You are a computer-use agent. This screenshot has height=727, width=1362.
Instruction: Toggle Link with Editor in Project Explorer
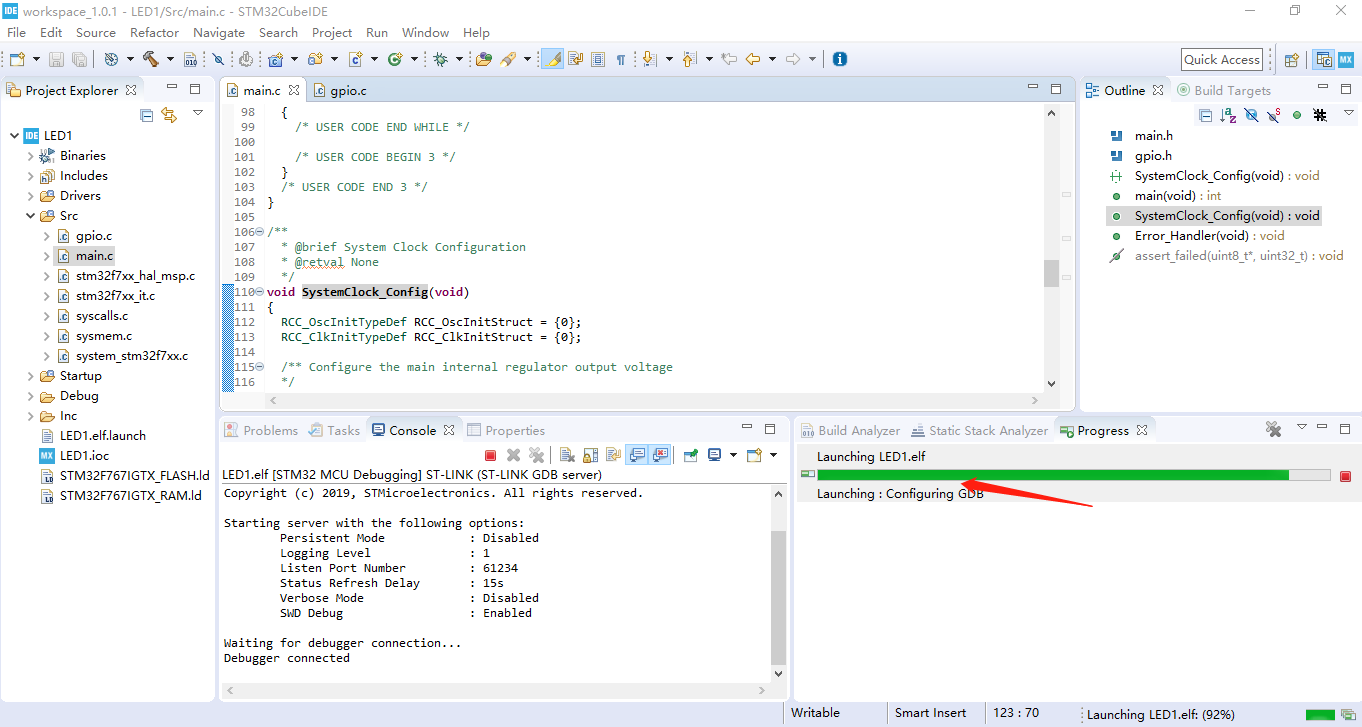169,115
